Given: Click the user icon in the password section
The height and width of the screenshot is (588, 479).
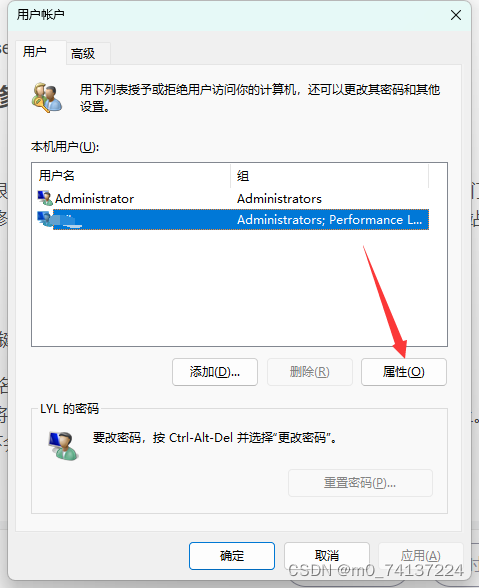Looking at the screenshot, I should pos(63,446).
